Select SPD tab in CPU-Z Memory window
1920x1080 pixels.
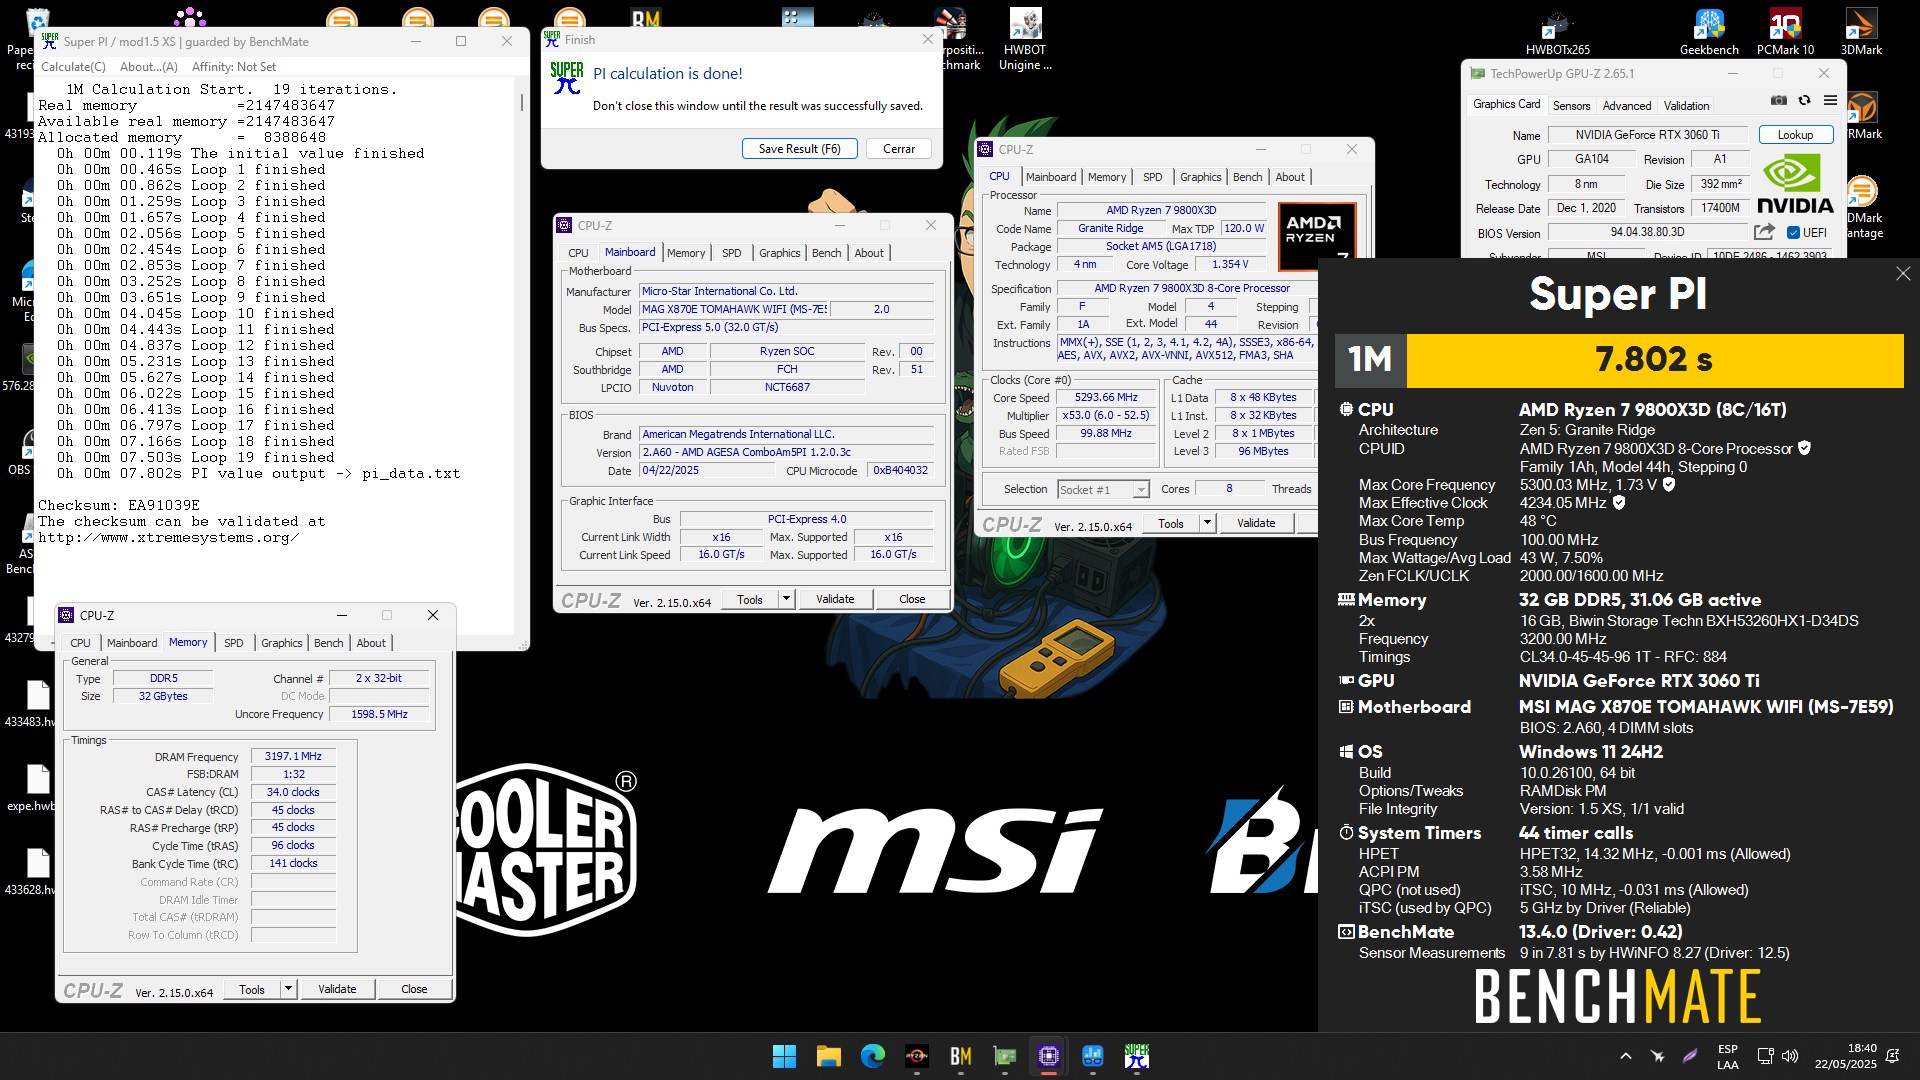pos(233,643)
